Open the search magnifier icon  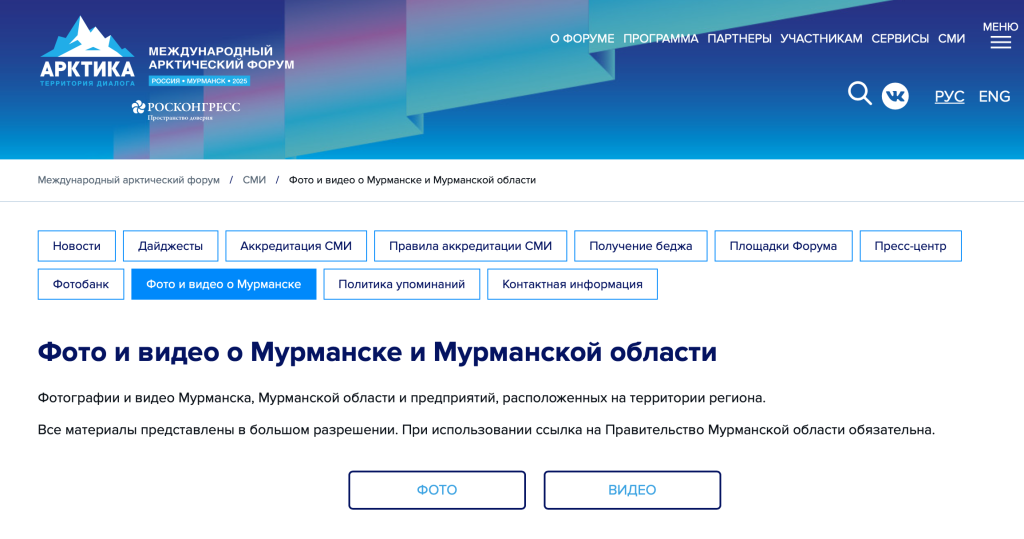859,93
